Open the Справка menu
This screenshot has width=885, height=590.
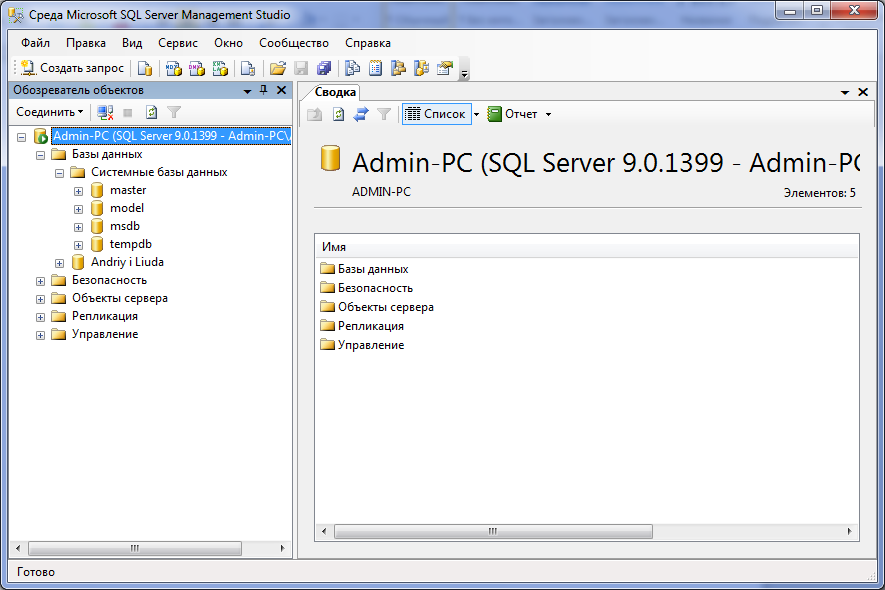(368, 43)
